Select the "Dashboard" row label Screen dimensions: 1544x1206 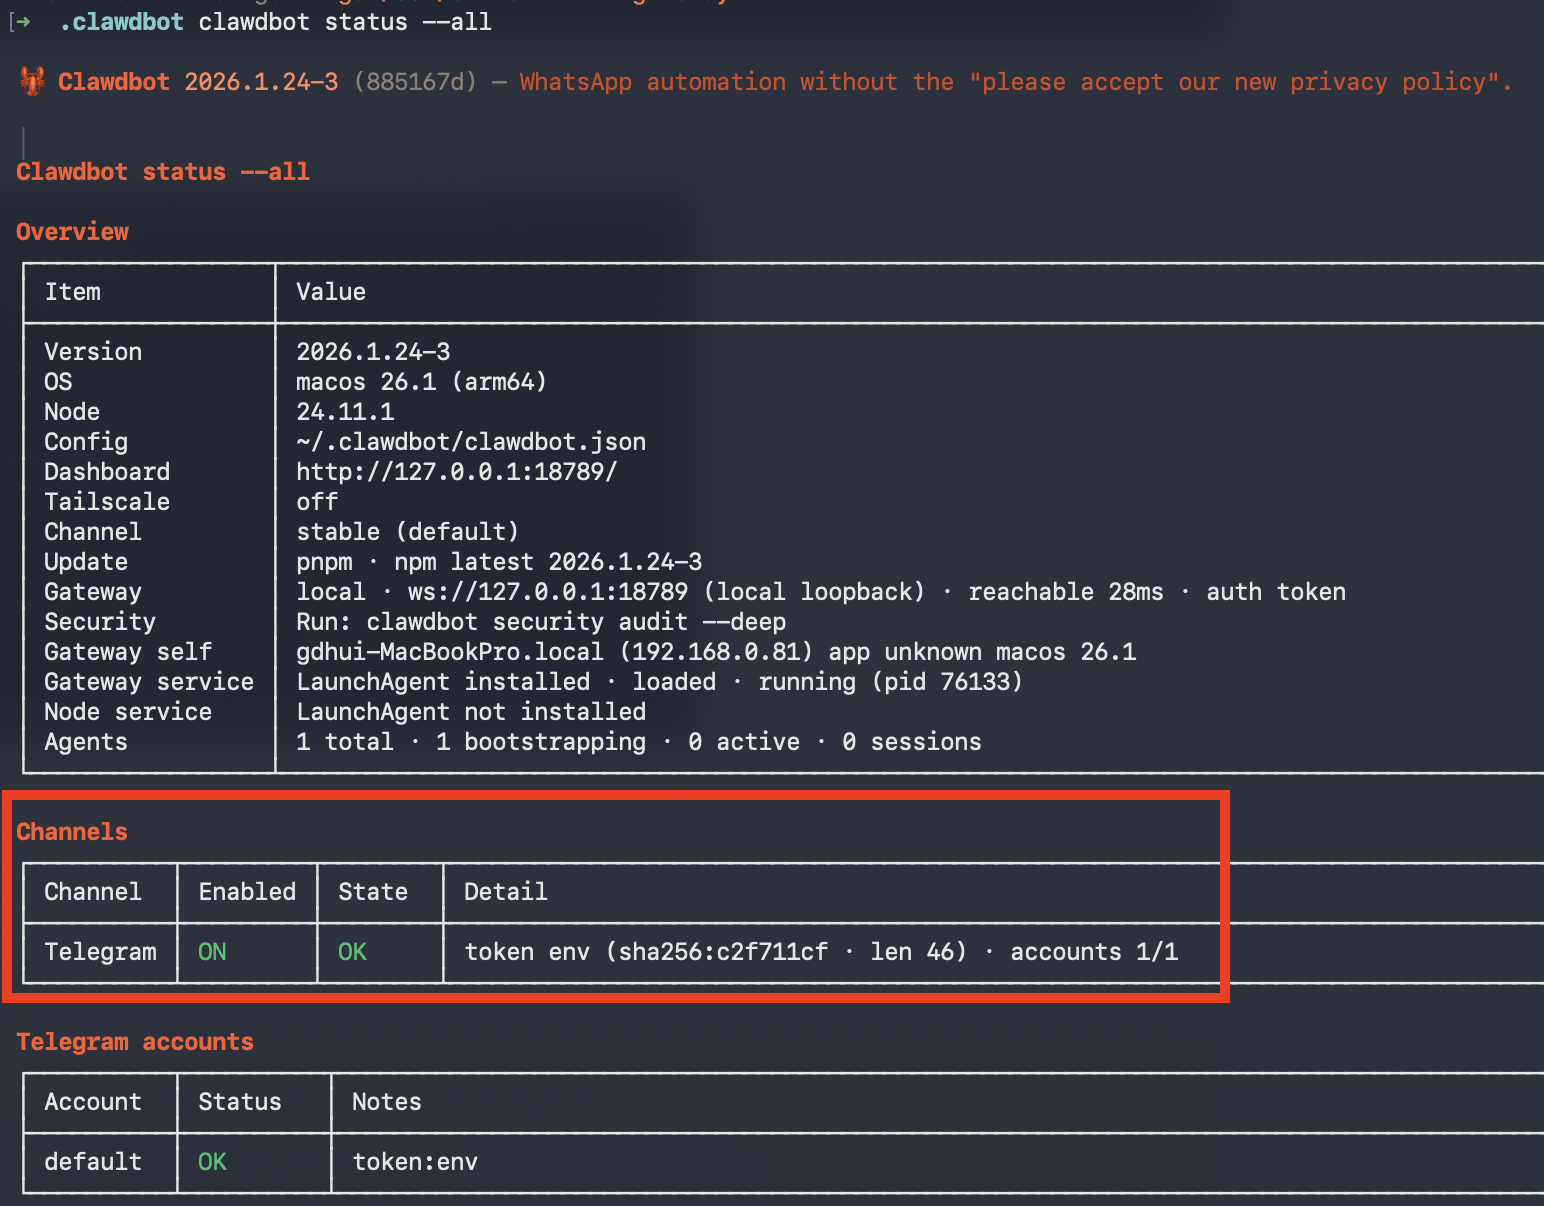point(107,472)
